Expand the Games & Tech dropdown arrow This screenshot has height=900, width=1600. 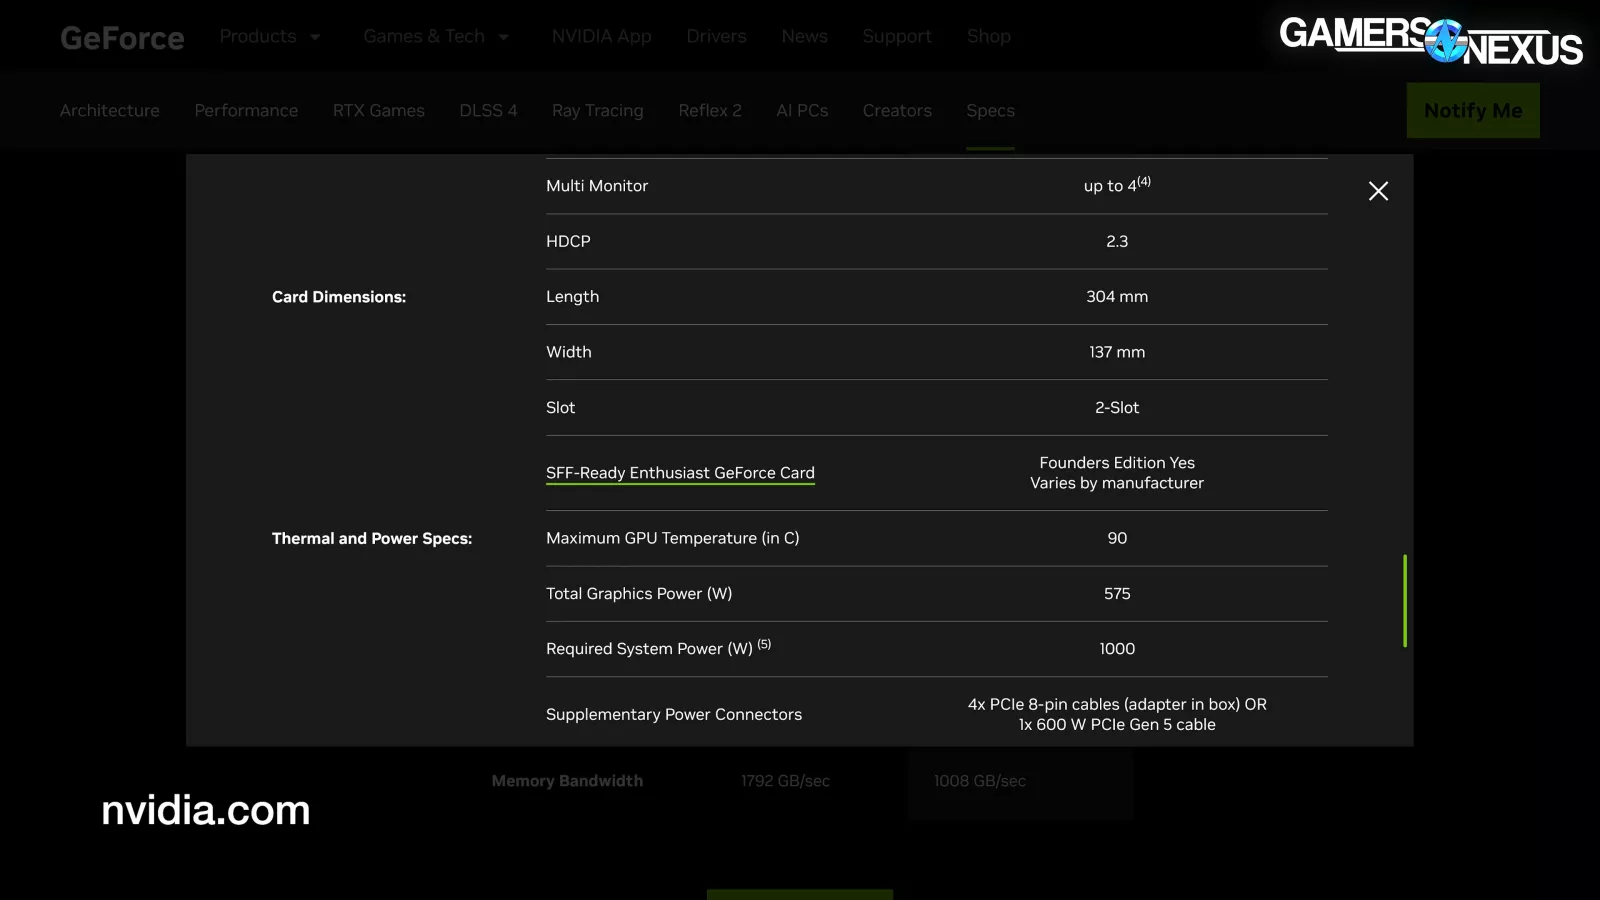point(504,37)
